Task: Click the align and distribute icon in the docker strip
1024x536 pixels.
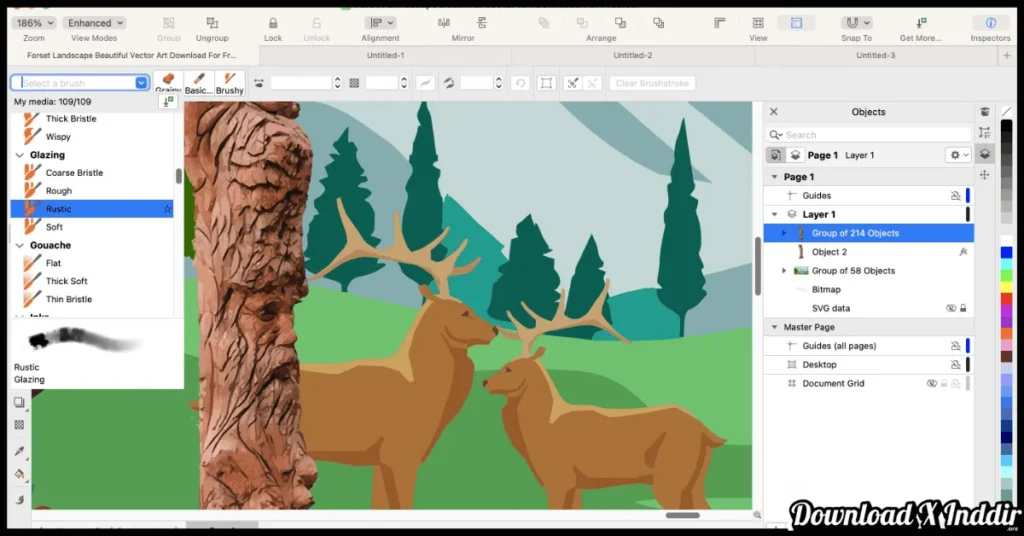Action: point(985,133)
